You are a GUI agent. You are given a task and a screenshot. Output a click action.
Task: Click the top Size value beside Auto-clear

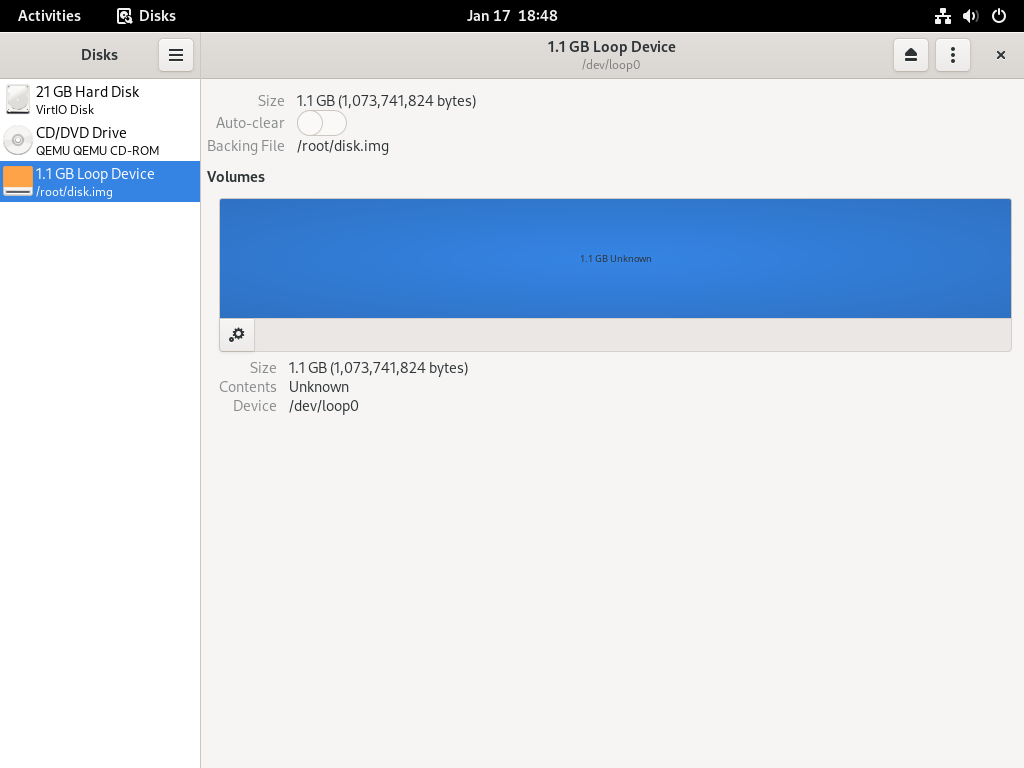click(386, 101)
